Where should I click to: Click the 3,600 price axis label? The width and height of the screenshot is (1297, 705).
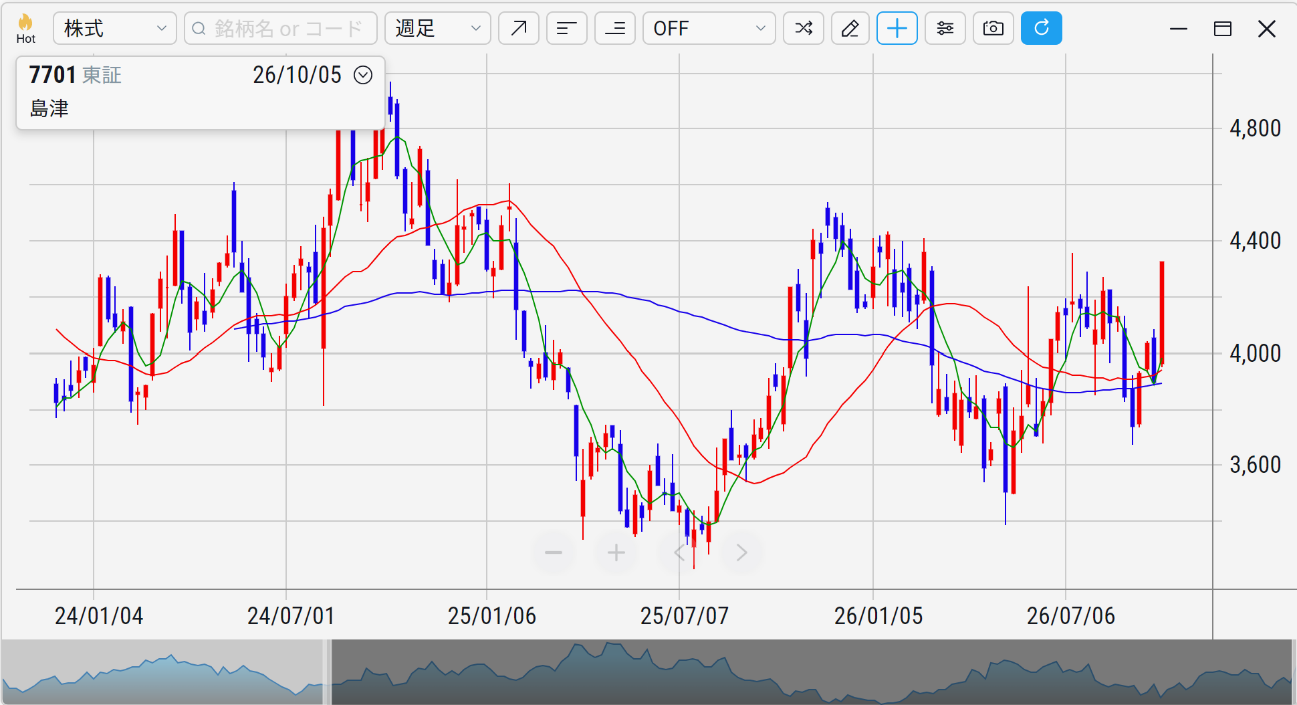tap(1256, 465)
